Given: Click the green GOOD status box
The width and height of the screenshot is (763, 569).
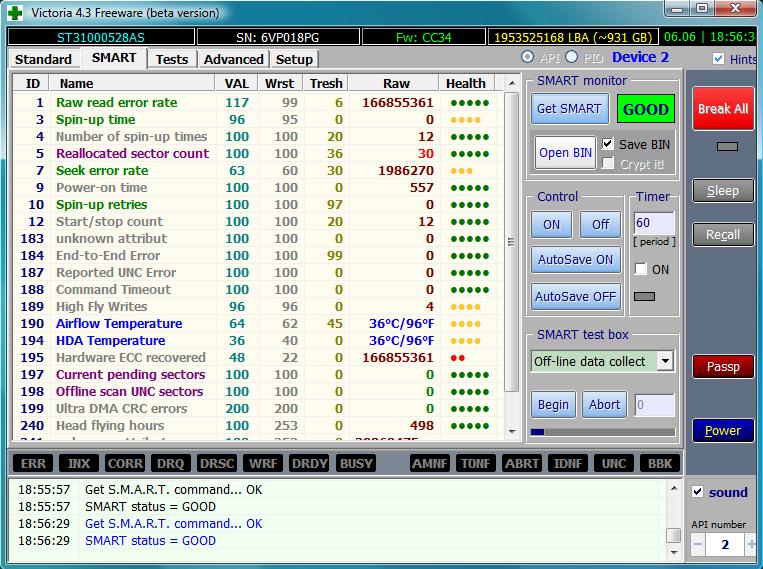Looking at the screenshot, I should pos(645,109).
